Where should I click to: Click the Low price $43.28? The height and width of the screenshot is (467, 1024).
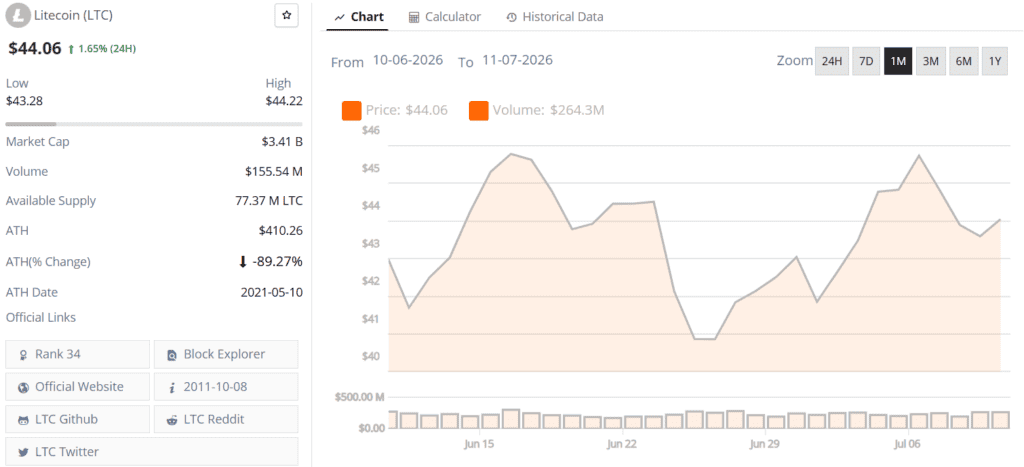tap(24, 101)
